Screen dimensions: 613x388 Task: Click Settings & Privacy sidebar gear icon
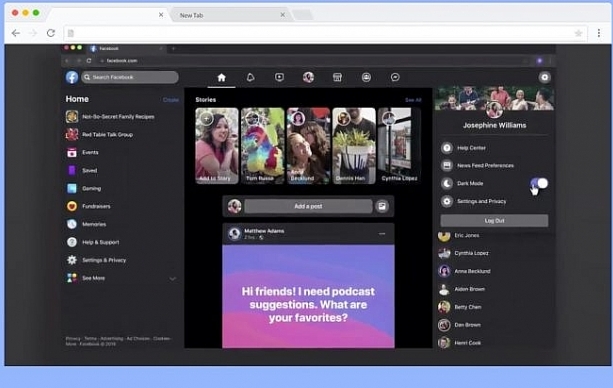72,260
